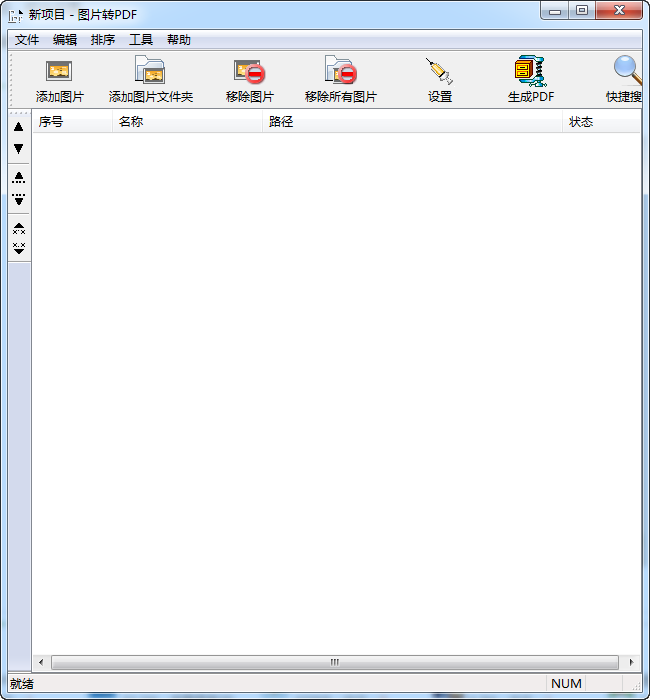Maximize the 图片转PDF window

(582, 11)
